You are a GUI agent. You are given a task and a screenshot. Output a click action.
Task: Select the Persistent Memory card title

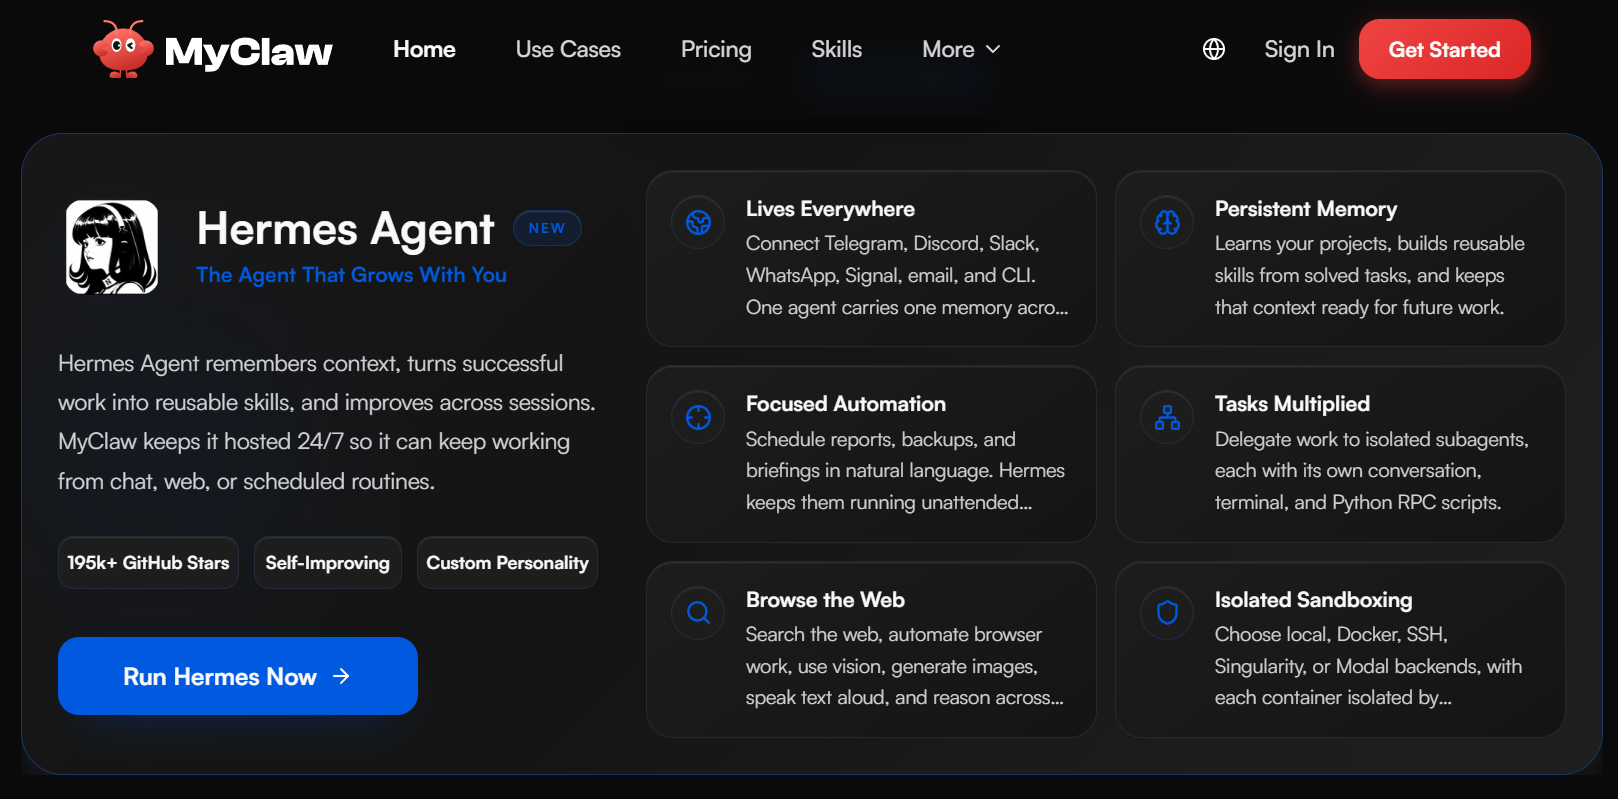1306,209
